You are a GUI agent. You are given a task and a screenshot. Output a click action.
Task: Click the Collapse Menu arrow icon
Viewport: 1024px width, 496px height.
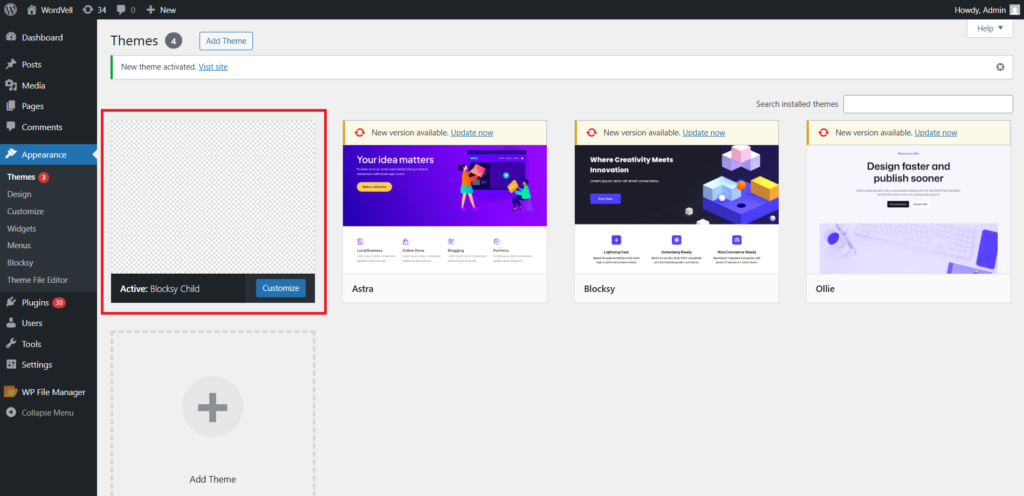(10, 412)
